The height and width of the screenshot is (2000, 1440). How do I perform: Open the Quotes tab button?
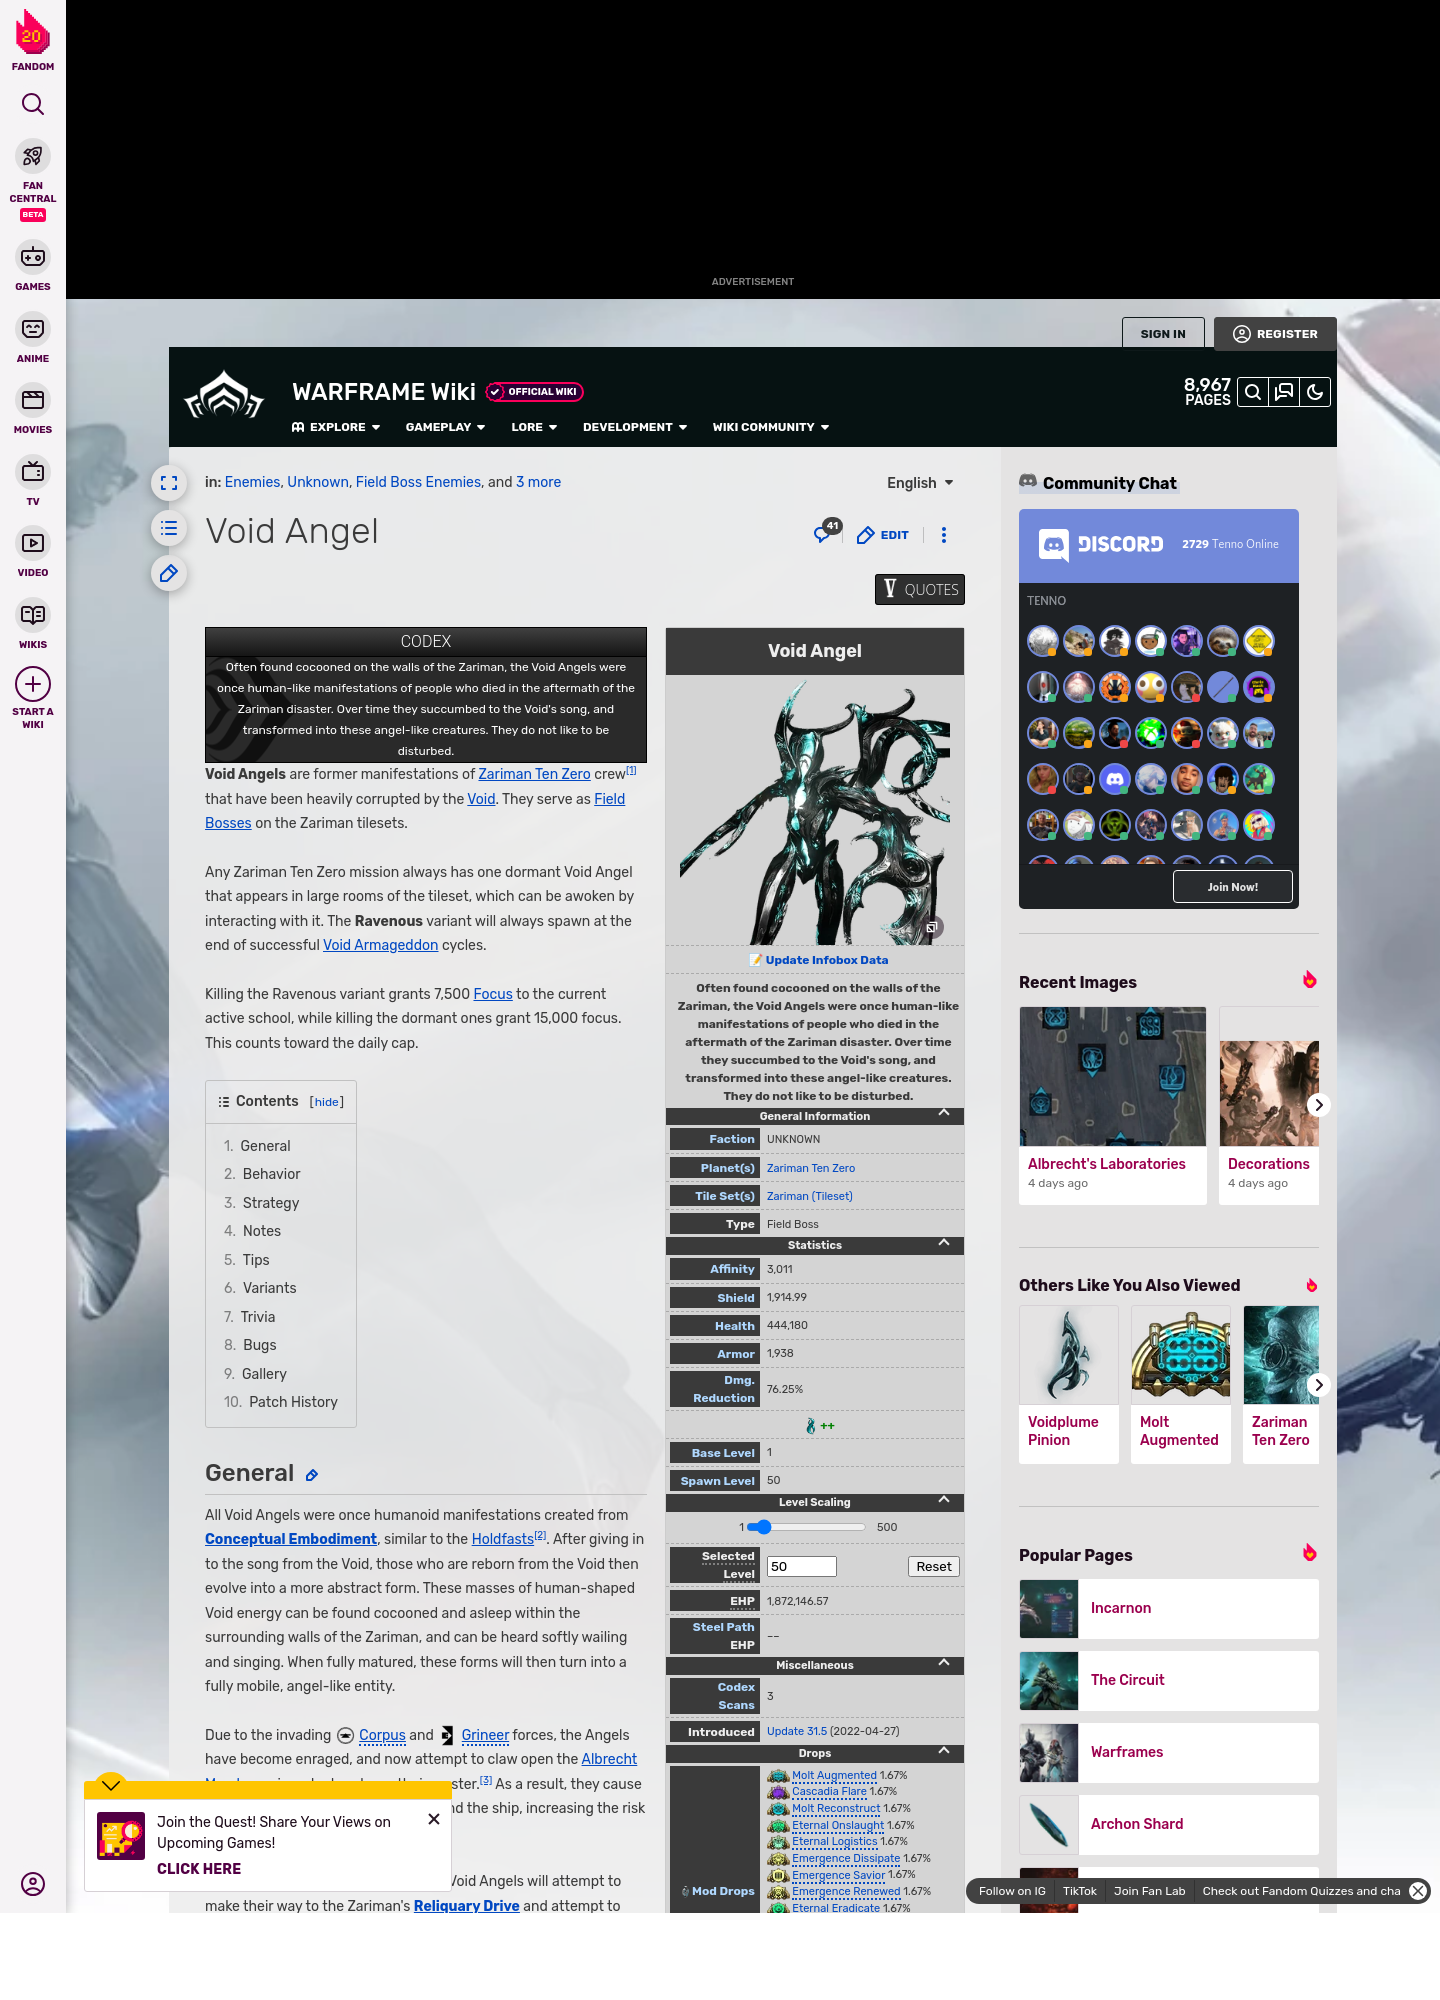[x=920, y=590]
